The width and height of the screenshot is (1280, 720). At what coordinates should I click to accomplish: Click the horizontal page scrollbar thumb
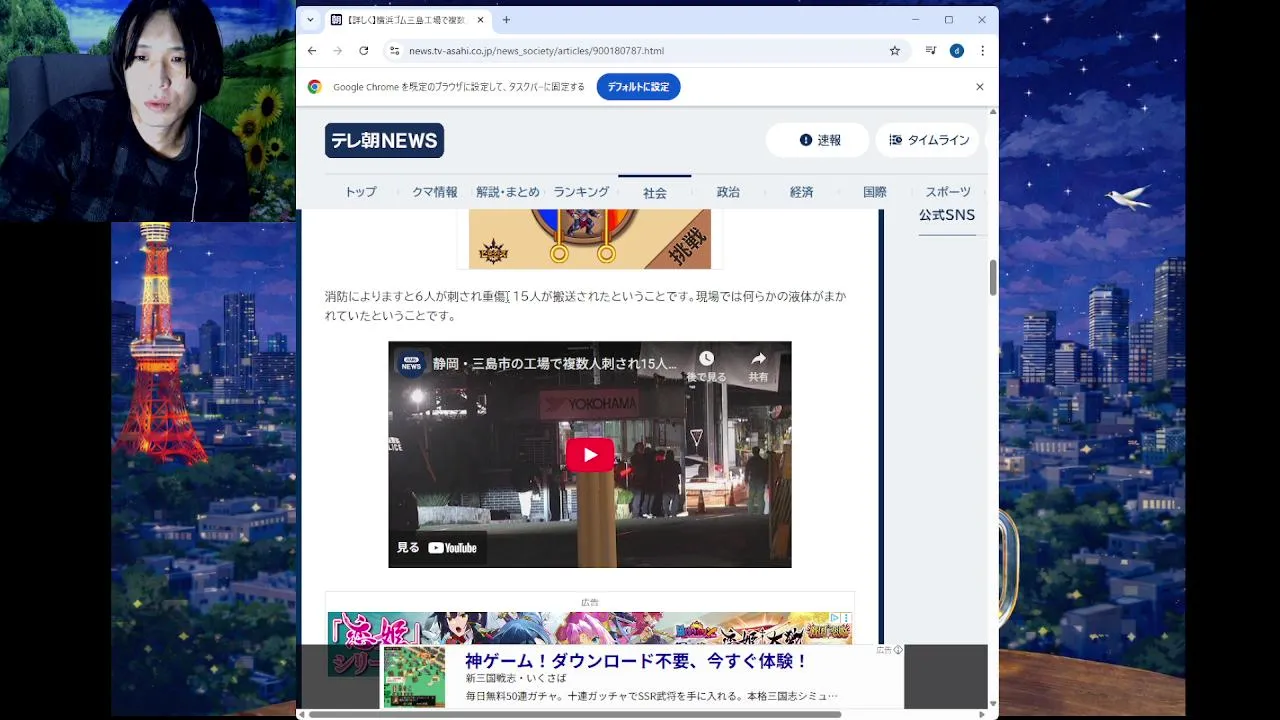click(574, 714)
